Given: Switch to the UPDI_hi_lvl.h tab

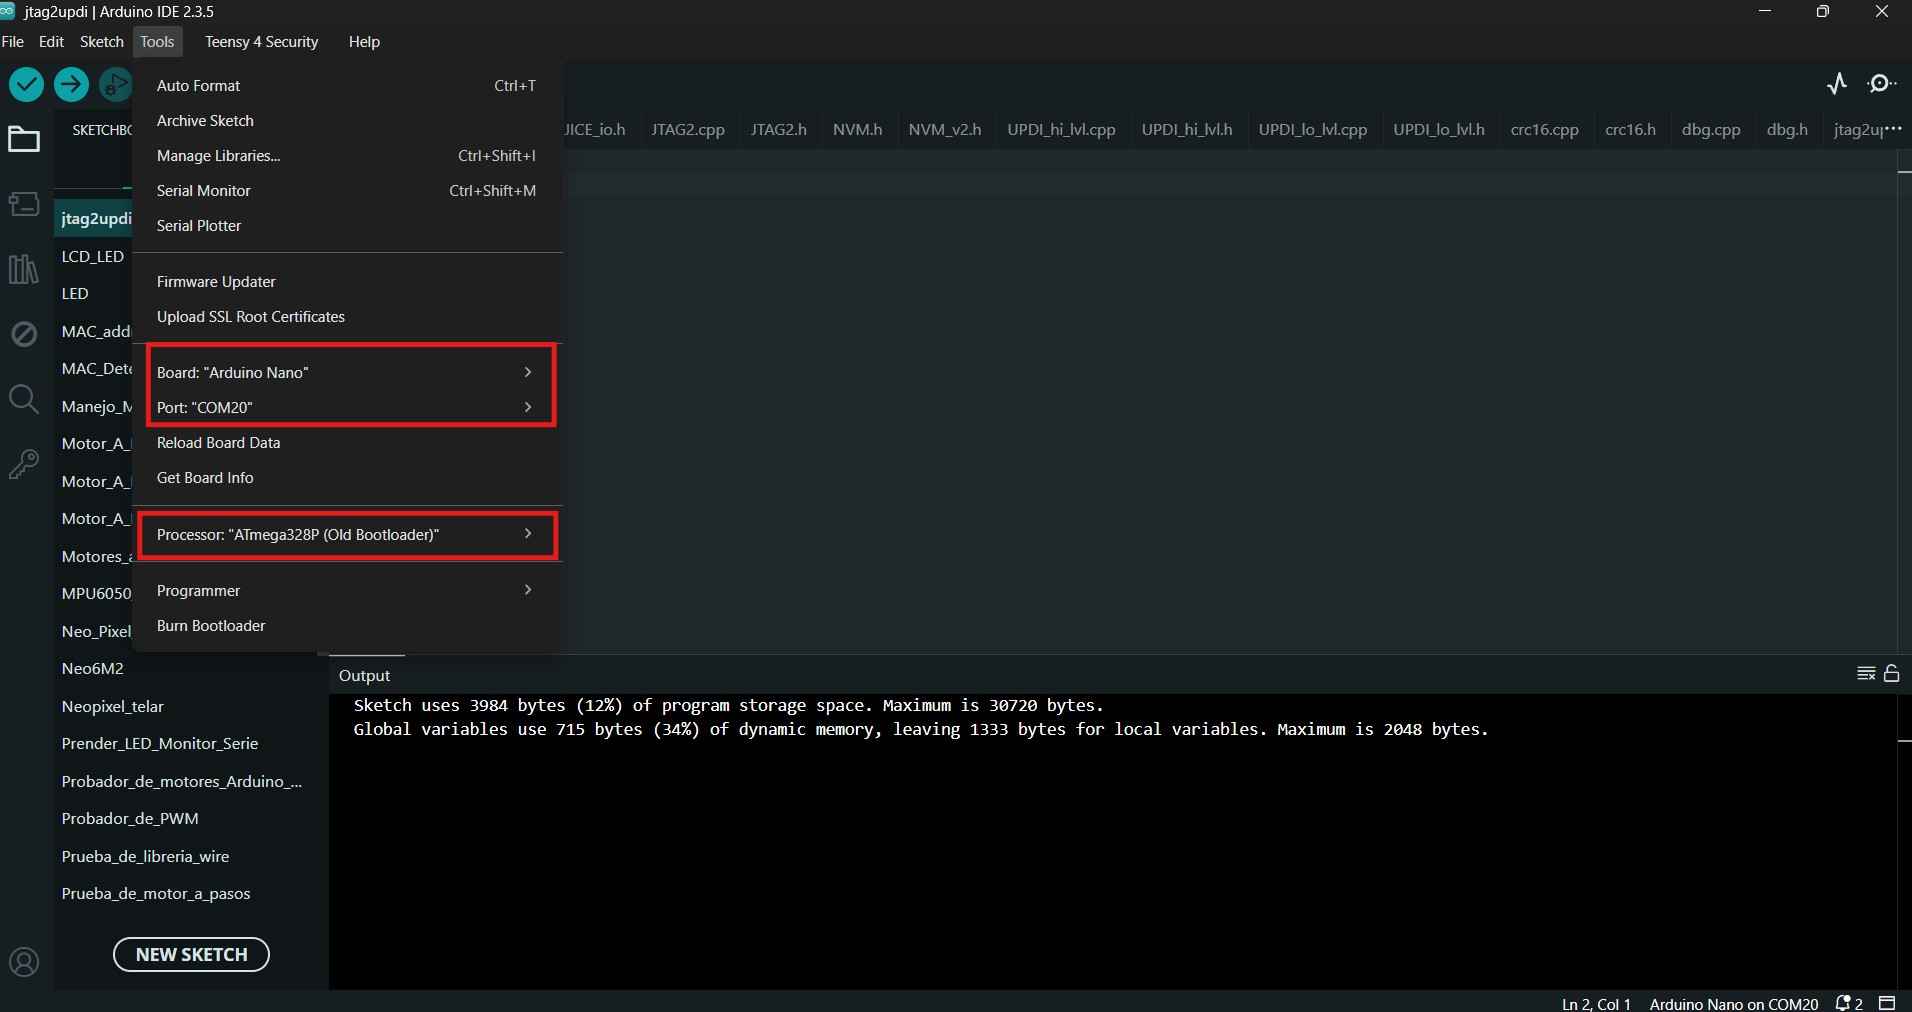Looking at the screenshot, I should 1187,130.
